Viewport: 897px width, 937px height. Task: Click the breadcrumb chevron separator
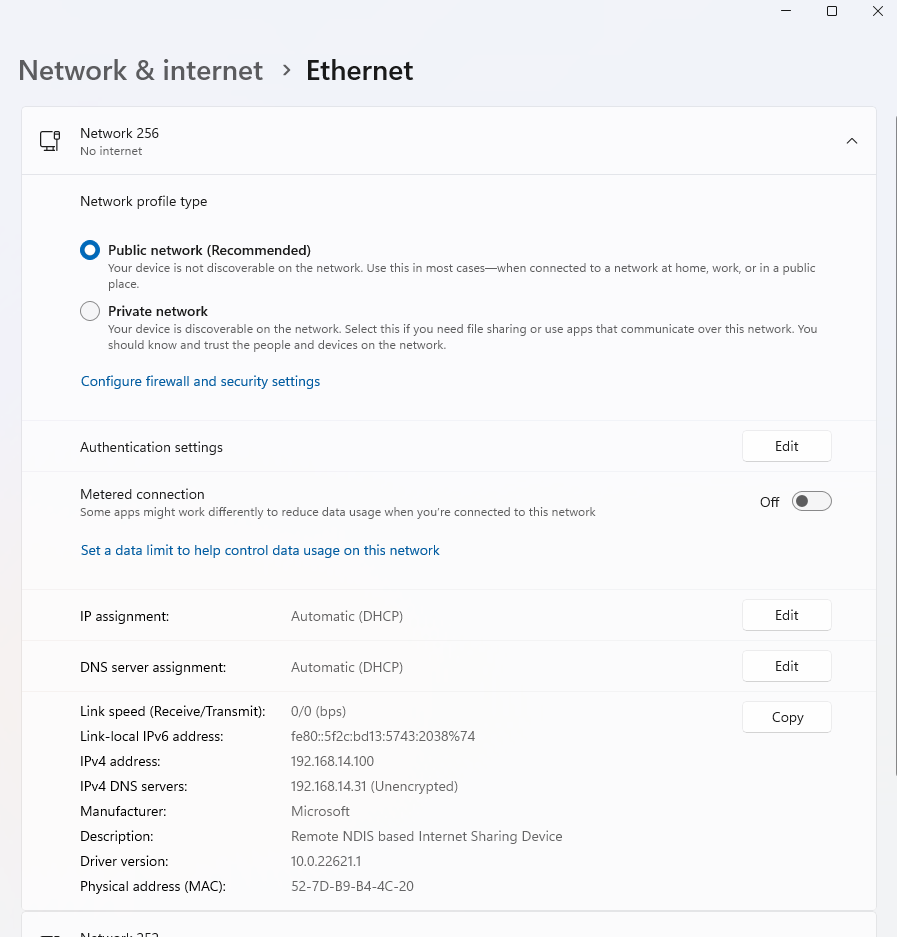(x=286, y=71)
